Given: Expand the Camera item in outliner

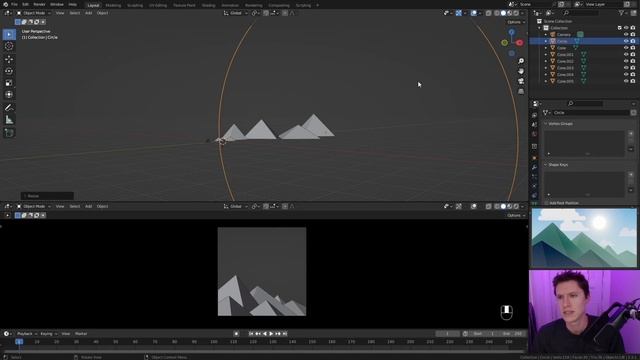Looking at the screenshot, I should click(546, 35).
